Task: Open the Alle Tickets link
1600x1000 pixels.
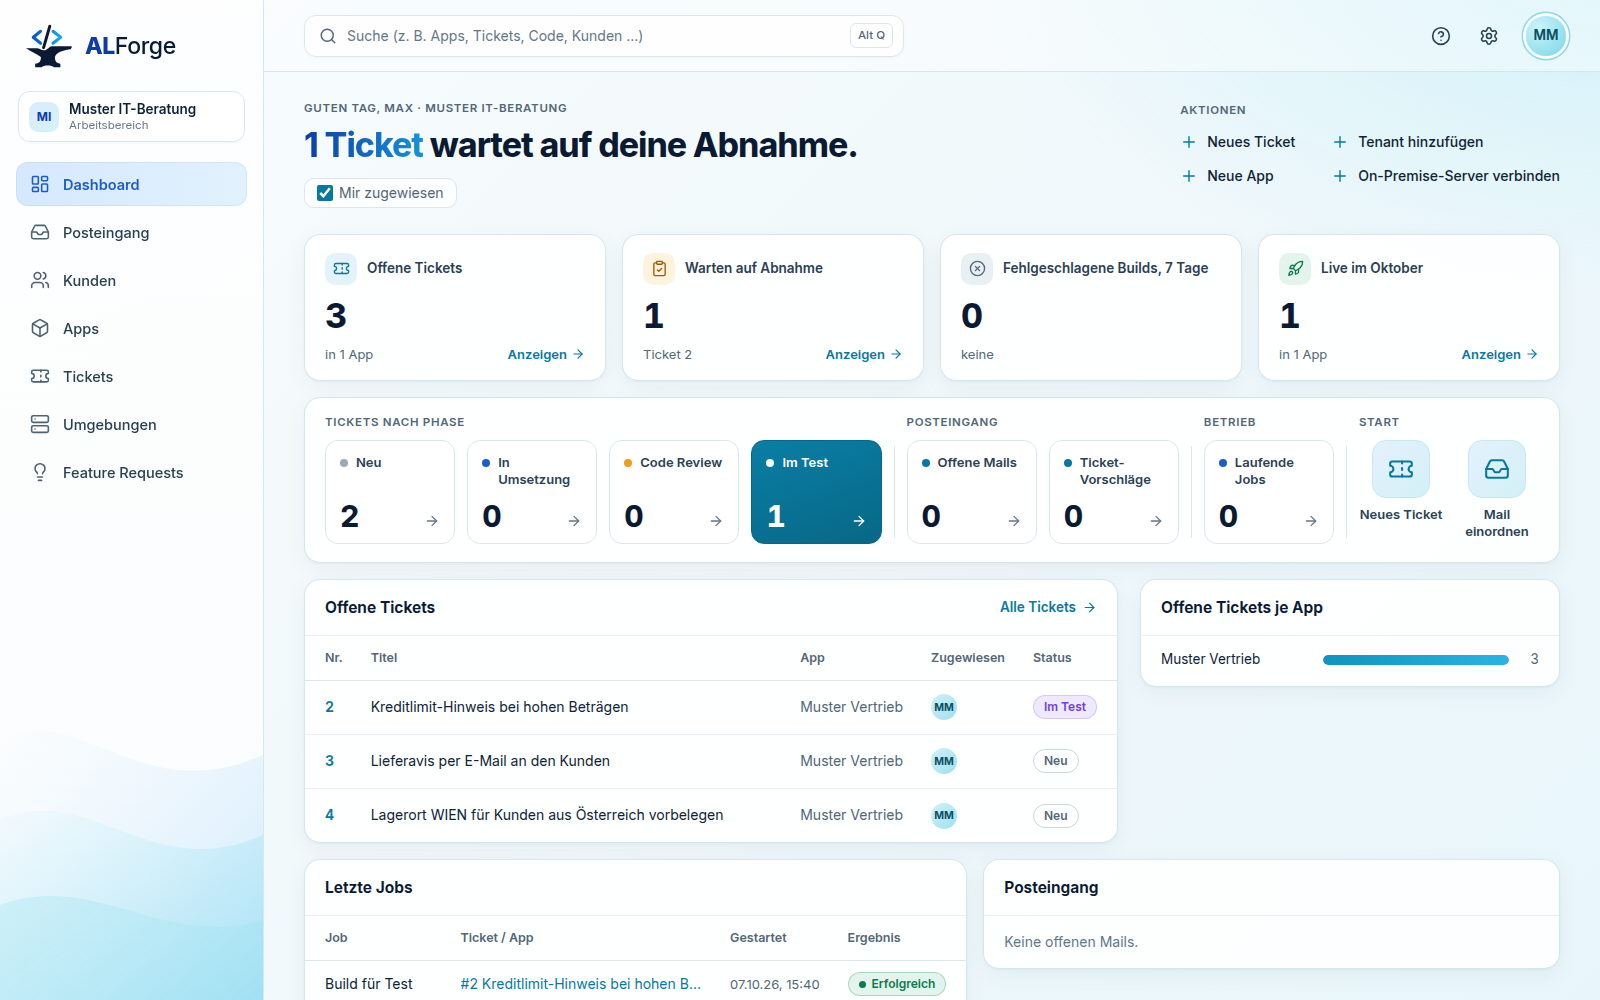Action: (x=1048, y=607)
